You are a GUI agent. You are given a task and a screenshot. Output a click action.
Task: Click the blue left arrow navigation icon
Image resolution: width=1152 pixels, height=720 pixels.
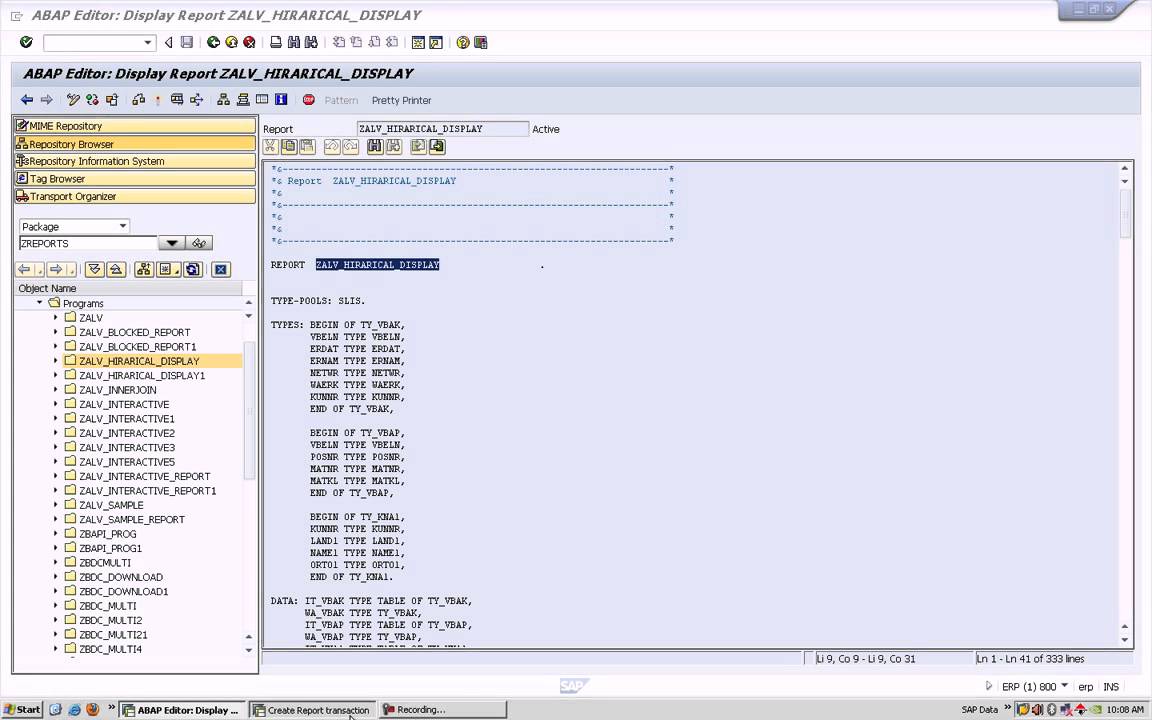27,99
